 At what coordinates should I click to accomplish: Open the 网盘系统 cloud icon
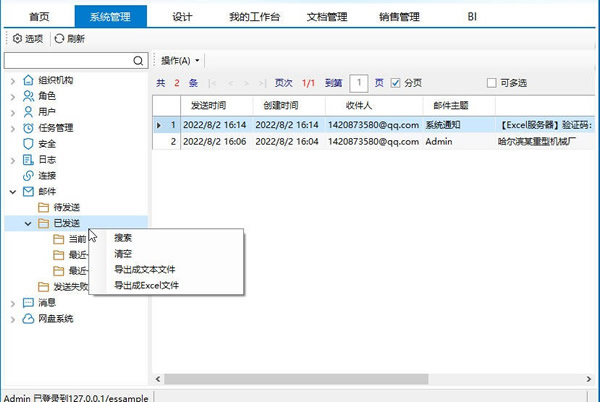(x=27, y=319)
